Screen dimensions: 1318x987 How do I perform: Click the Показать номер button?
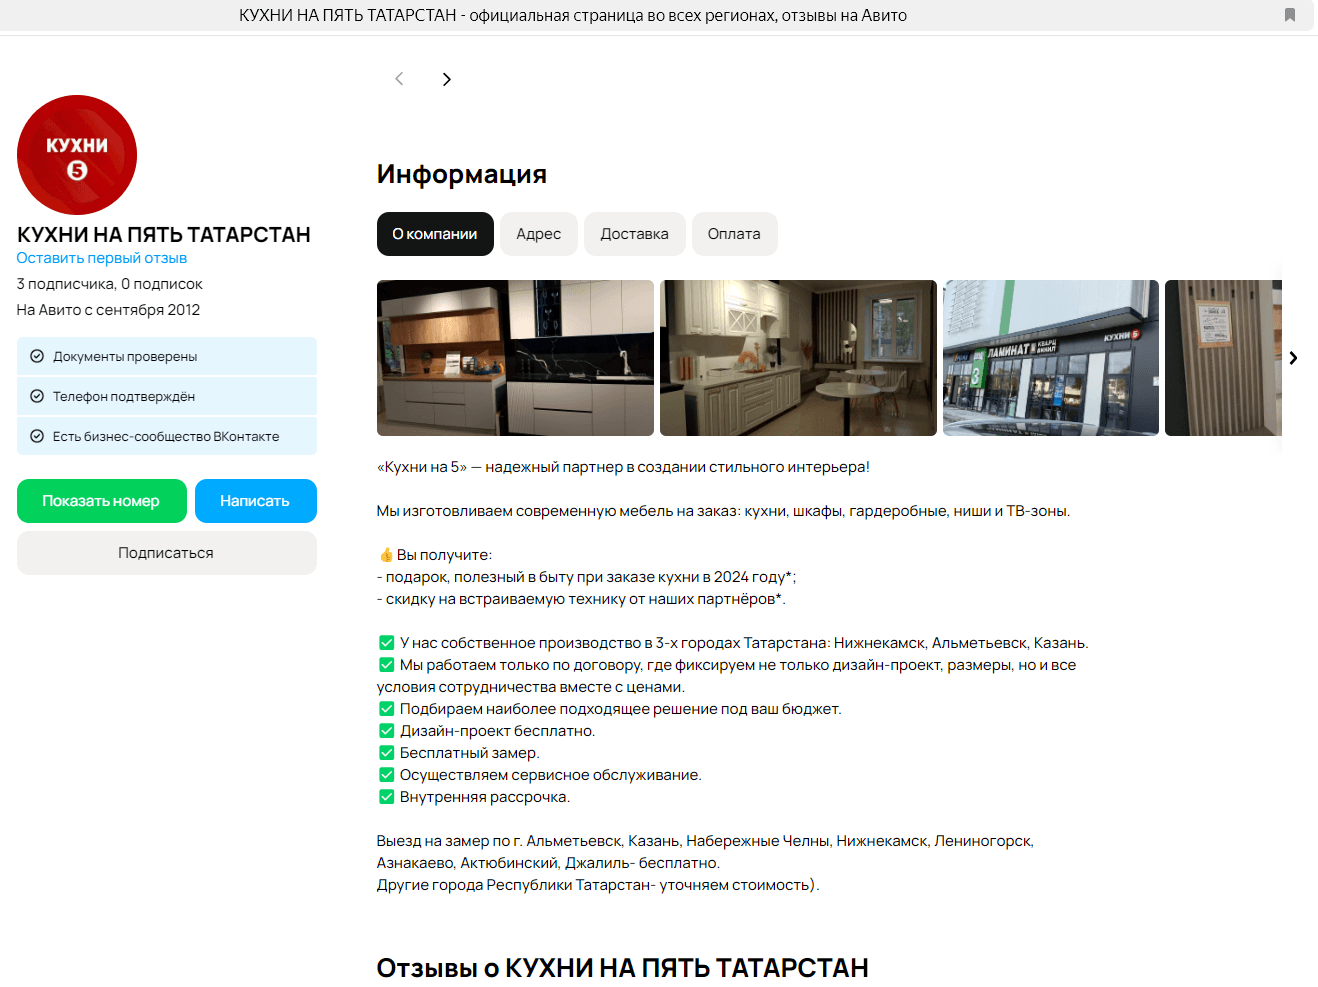[102, 501]
